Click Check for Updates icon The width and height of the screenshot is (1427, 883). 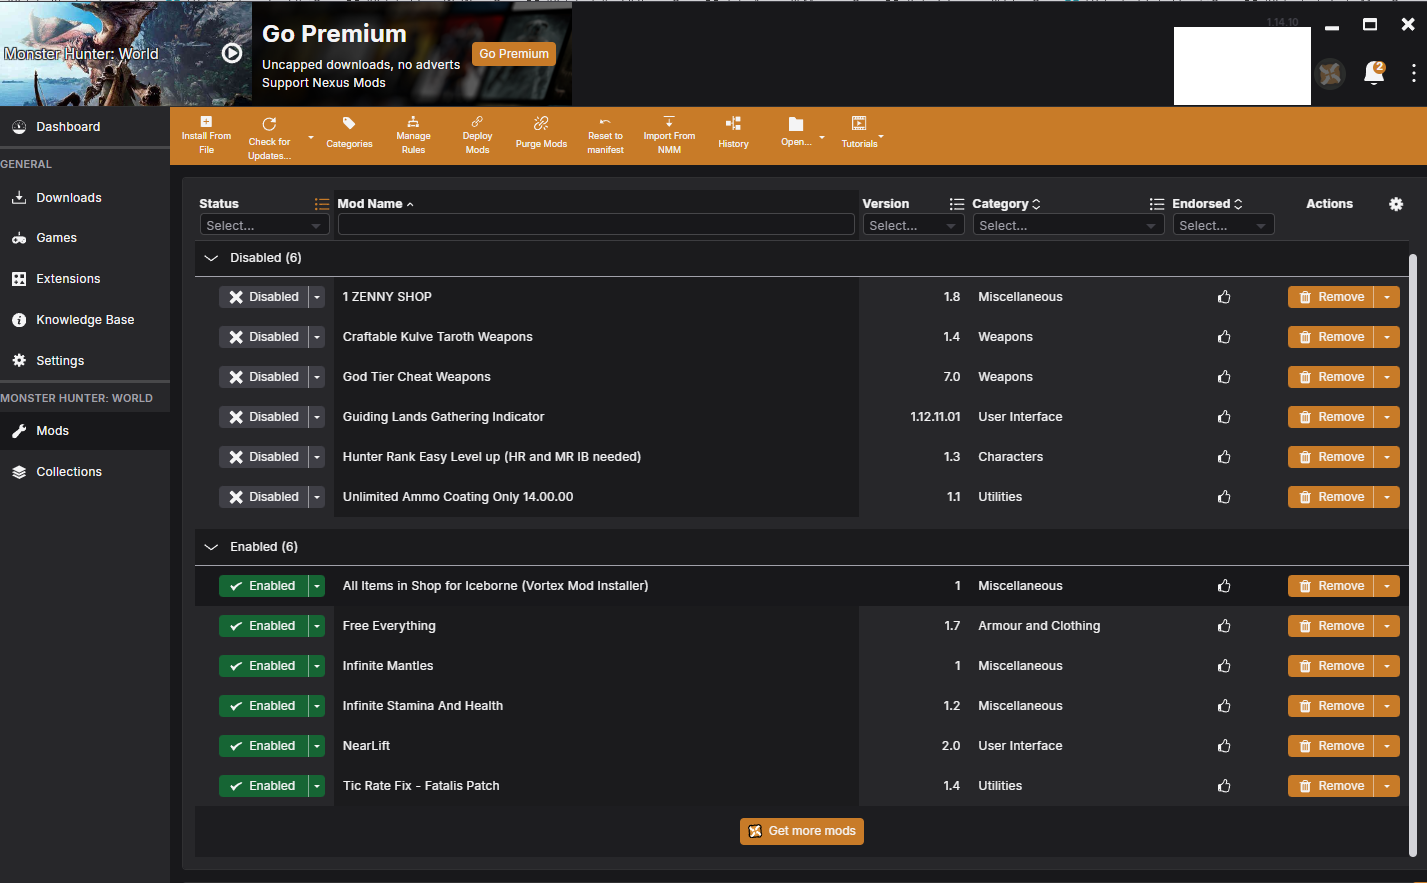pyautogui.click(x=269, y=124)
